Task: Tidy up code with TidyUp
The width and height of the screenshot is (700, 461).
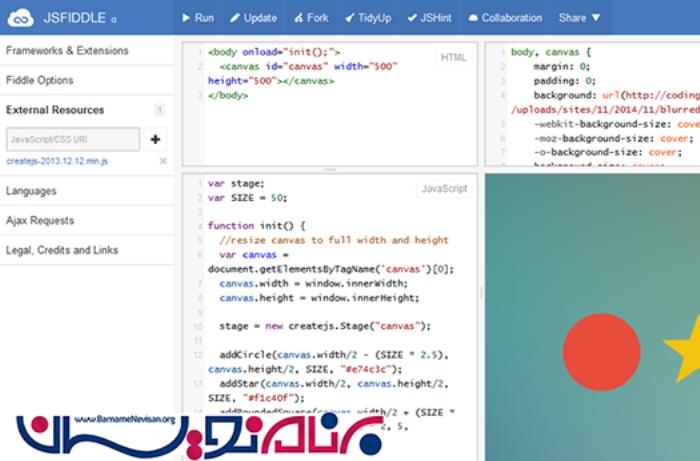Action: (368, 17)
